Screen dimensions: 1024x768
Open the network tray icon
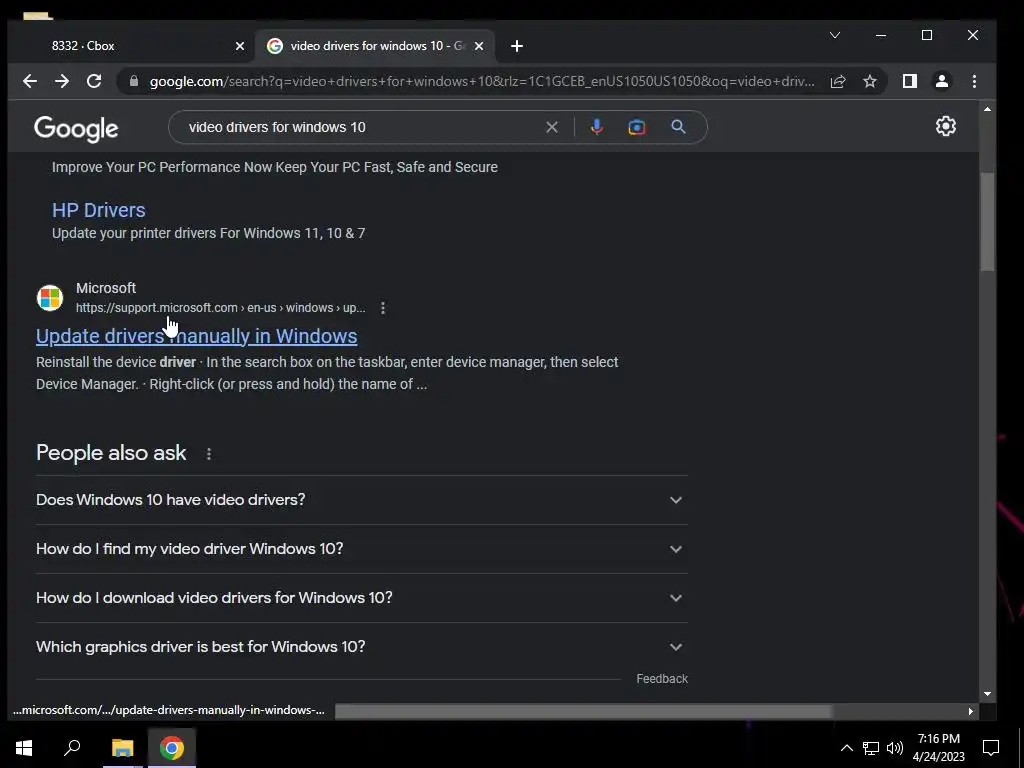pyautogui.click(x=871, y=748)
